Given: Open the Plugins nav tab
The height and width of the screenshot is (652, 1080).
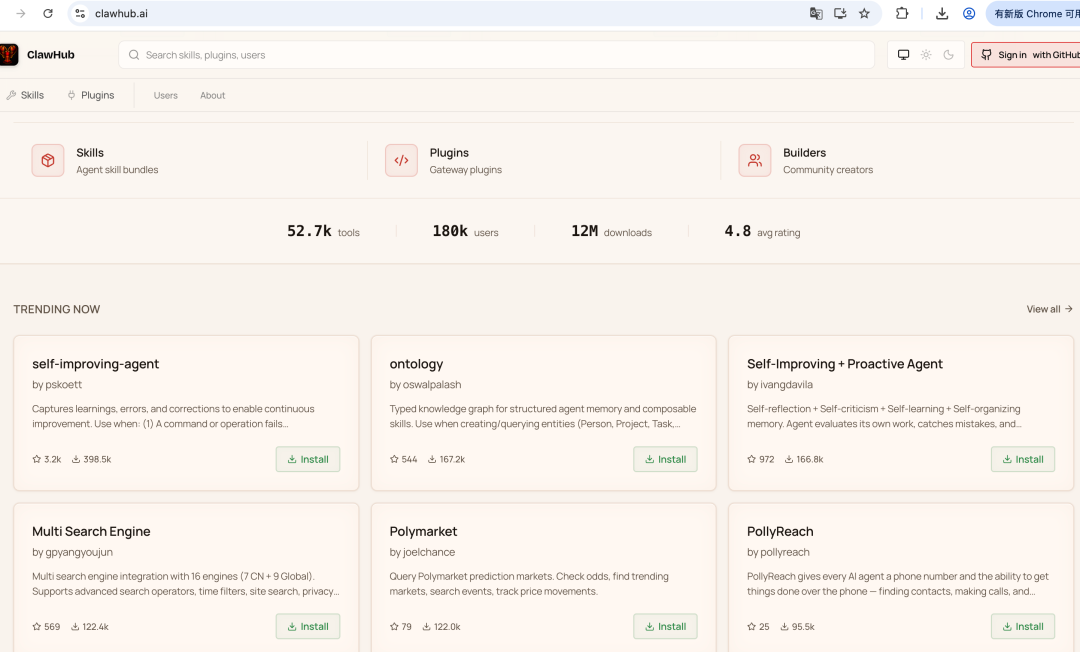Looking at the screenshot, I should pos(91,95).
